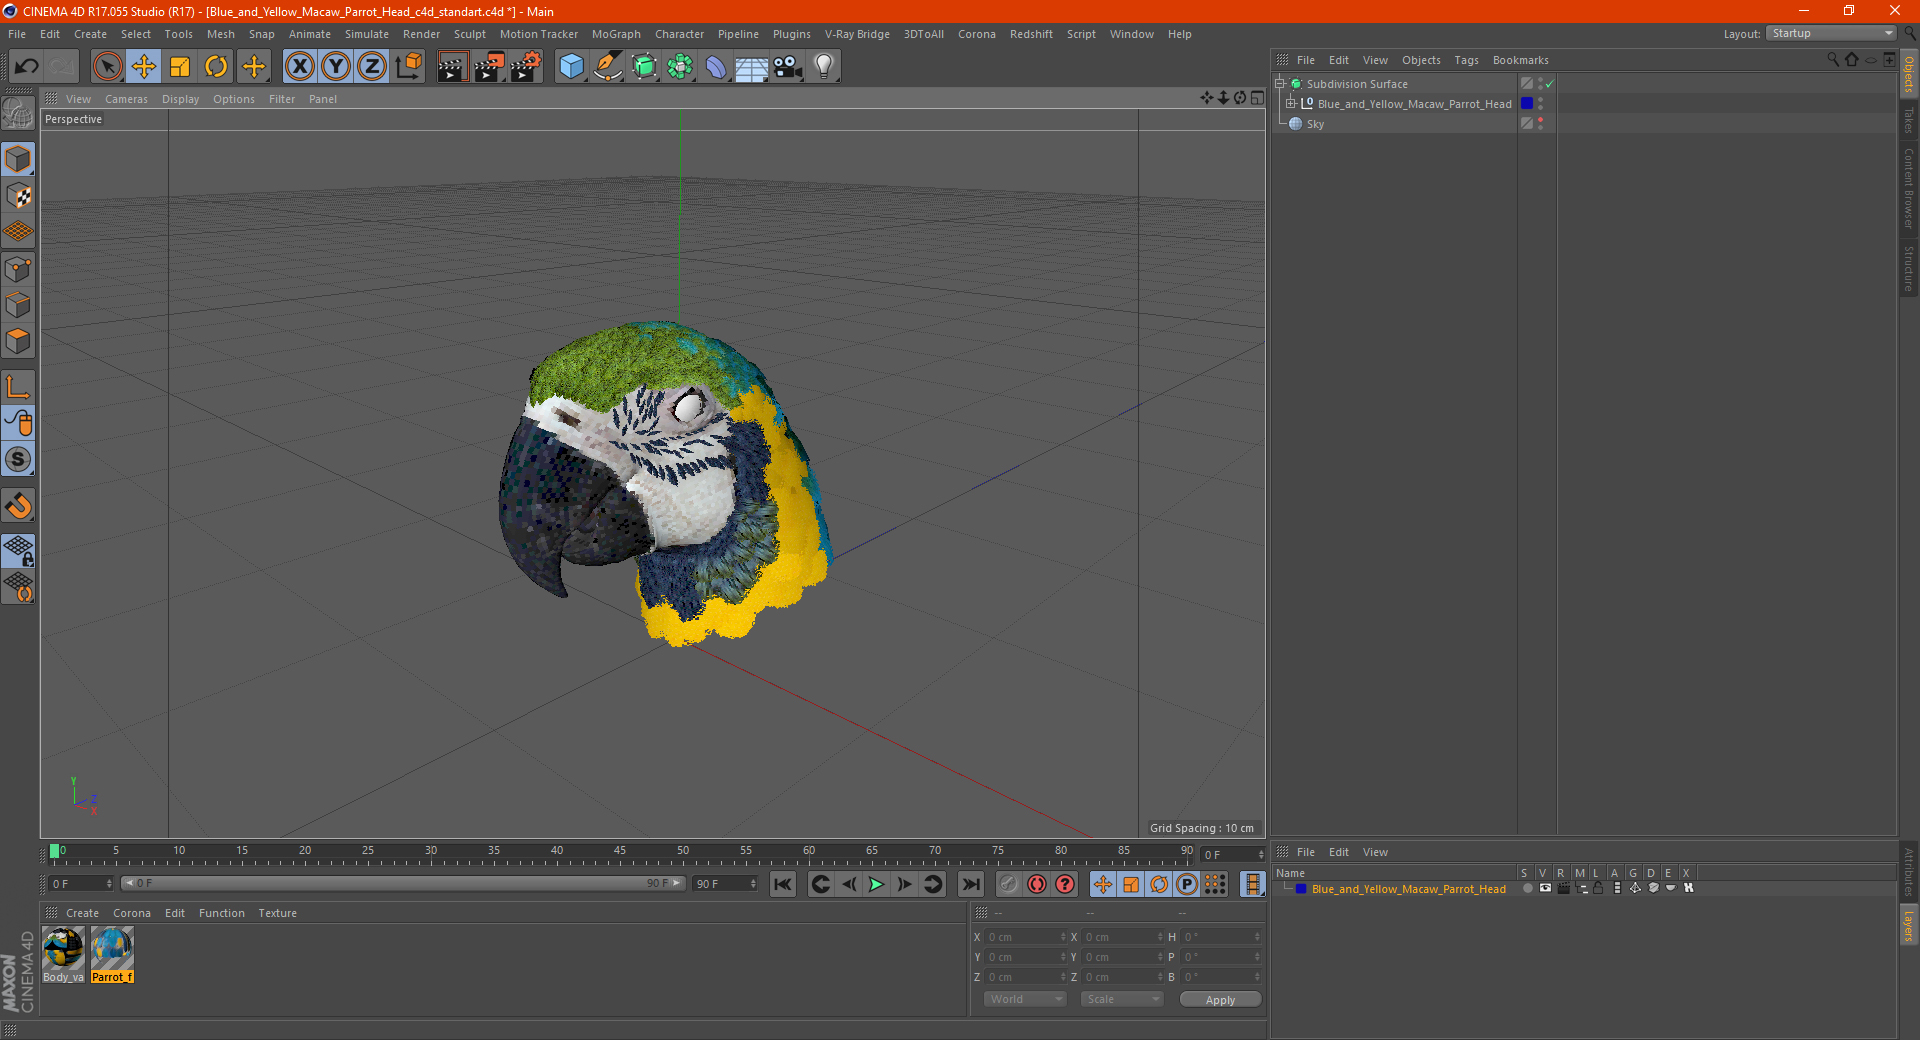Open the Sculpt menu

469,34
